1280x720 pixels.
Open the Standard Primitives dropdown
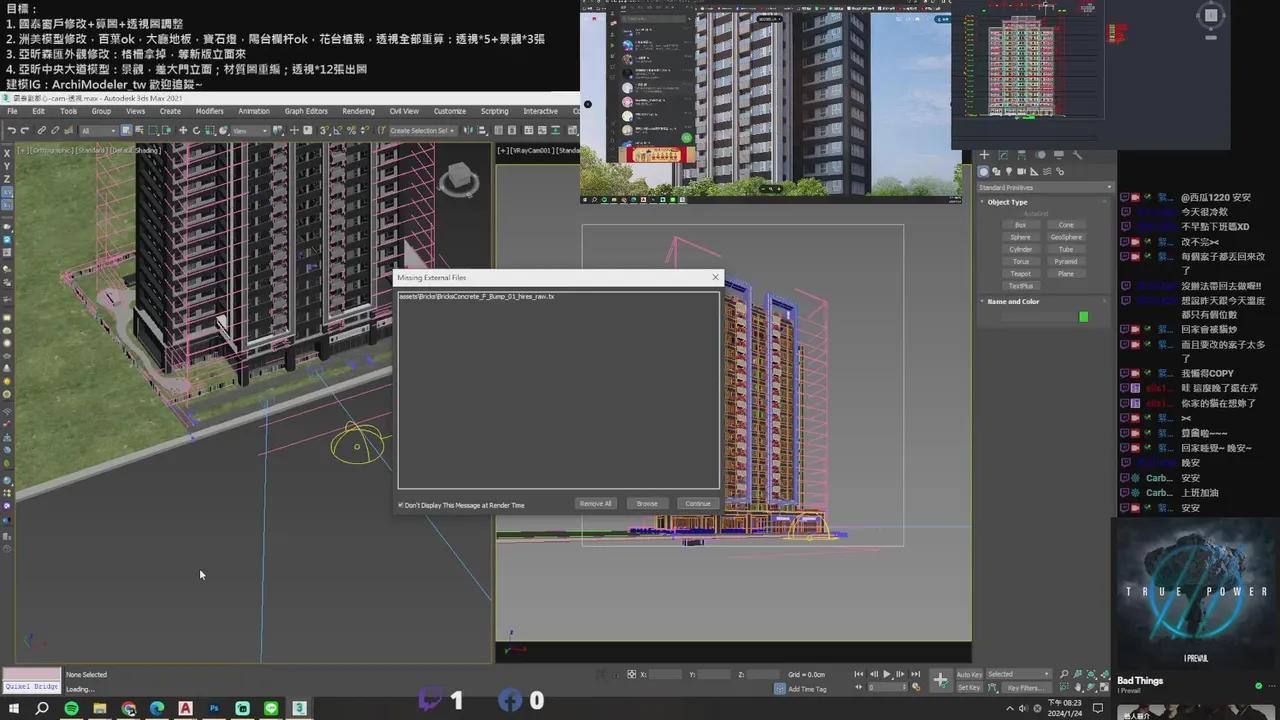tap(1045, 187)
